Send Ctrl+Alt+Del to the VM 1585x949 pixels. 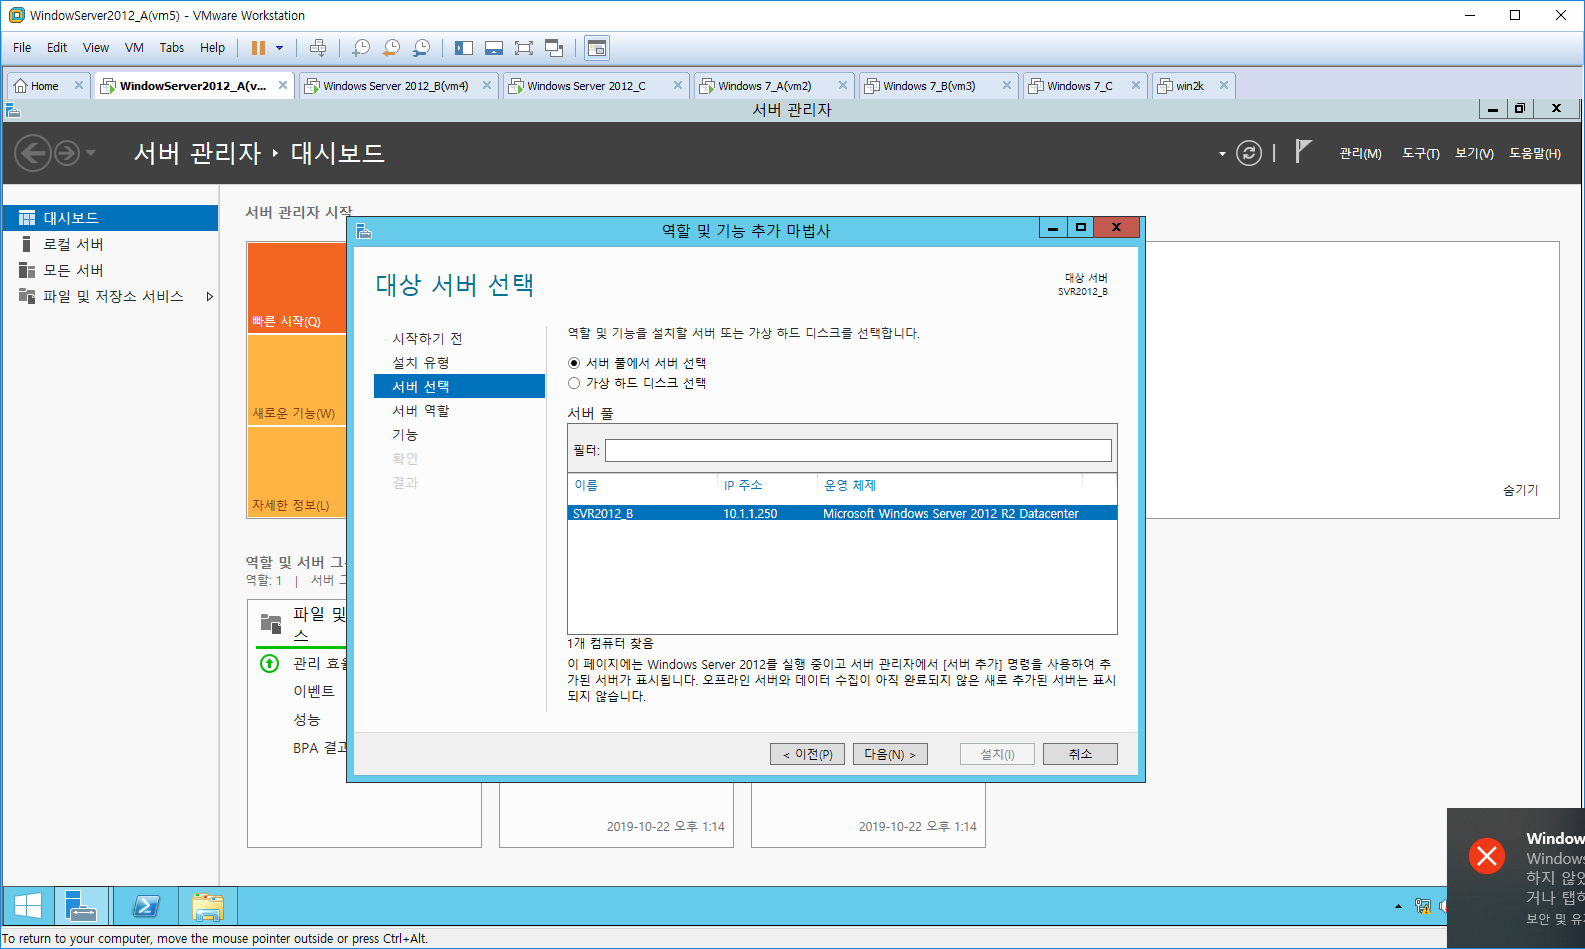pyautogui.click(x=318, y=48)
